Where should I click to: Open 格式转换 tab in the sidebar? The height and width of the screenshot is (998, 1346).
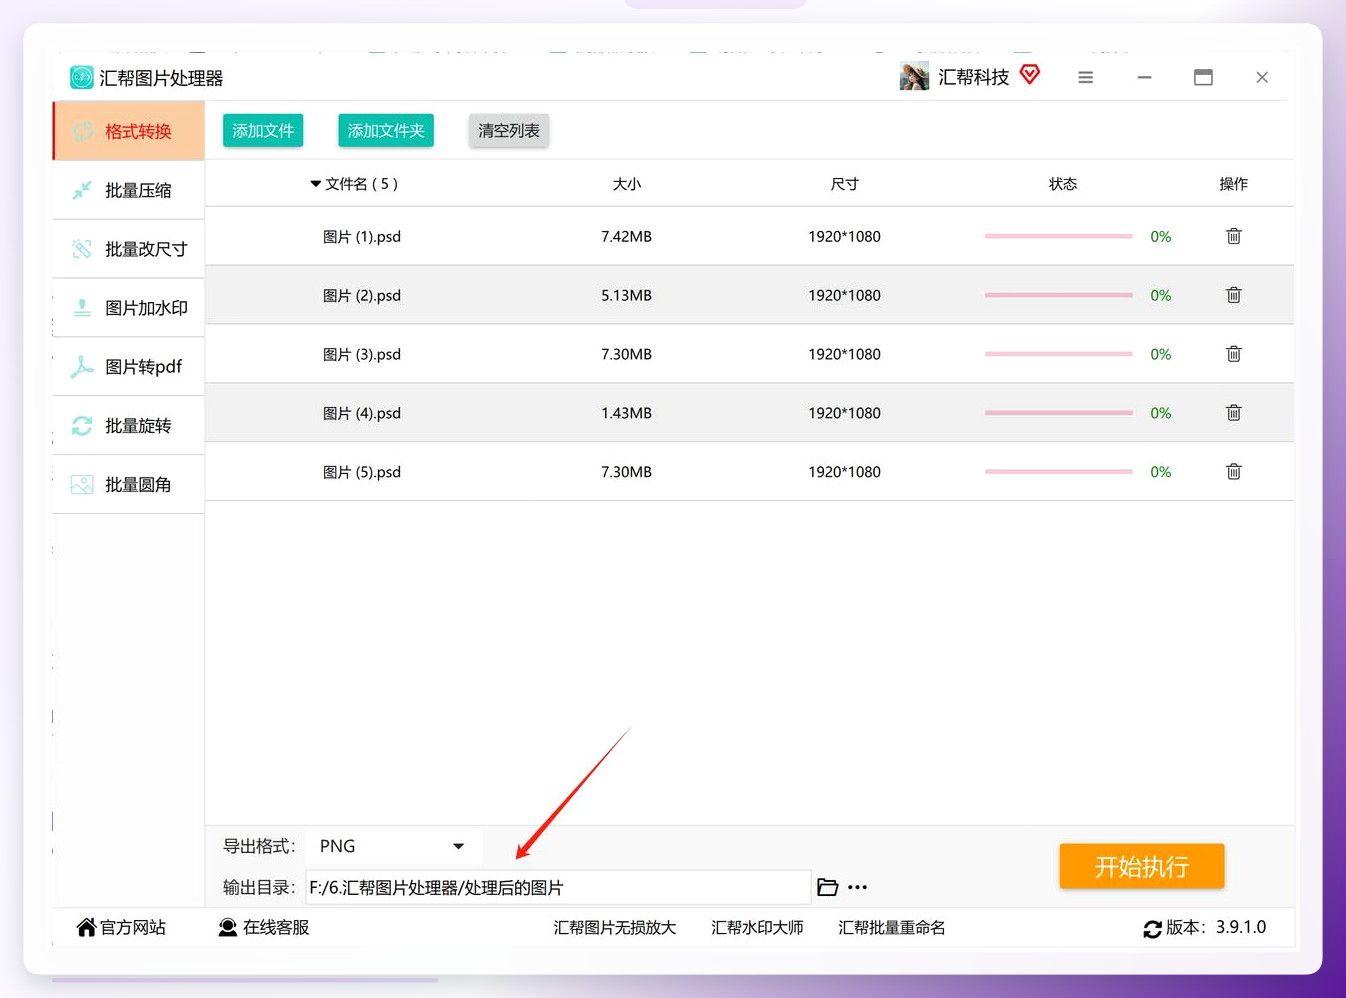[129, 131]
